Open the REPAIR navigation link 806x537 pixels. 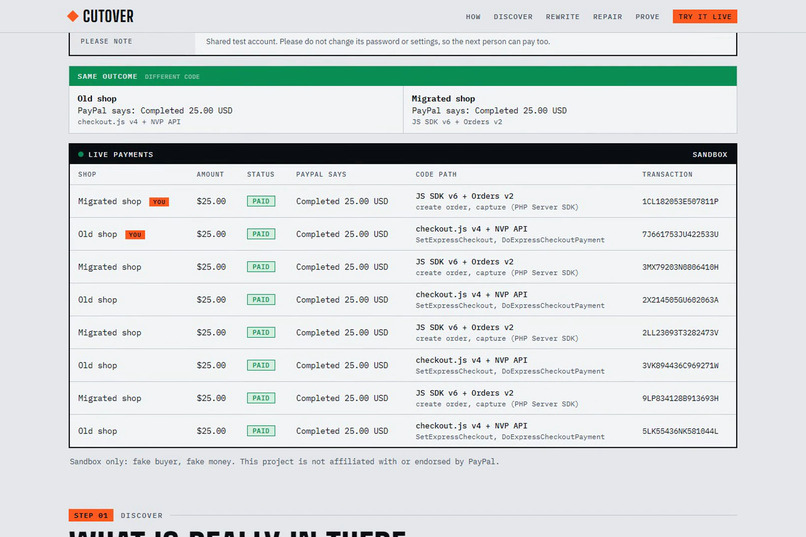[x=607, y=17]
